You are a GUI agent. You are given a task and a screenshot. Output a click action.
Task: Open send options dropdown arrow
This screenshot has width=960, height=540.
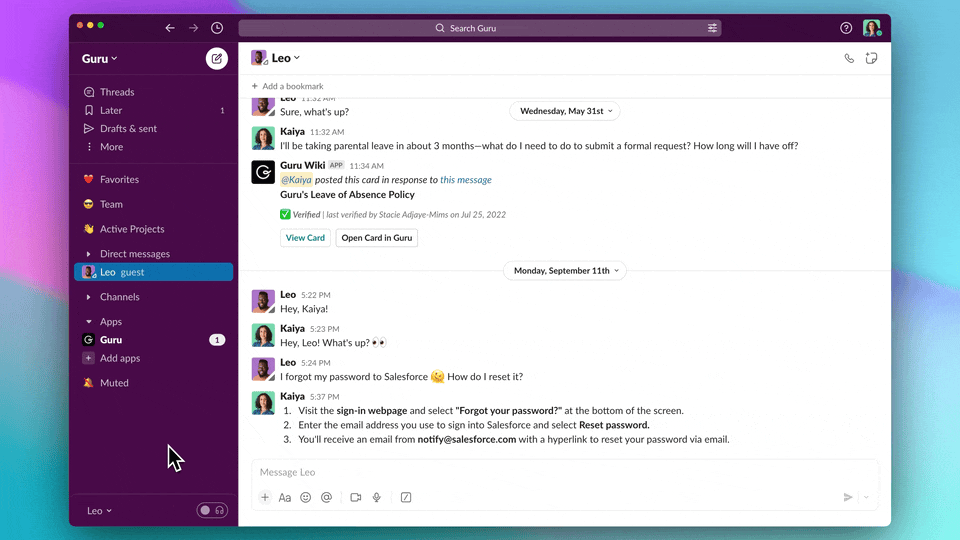[866, 497]
